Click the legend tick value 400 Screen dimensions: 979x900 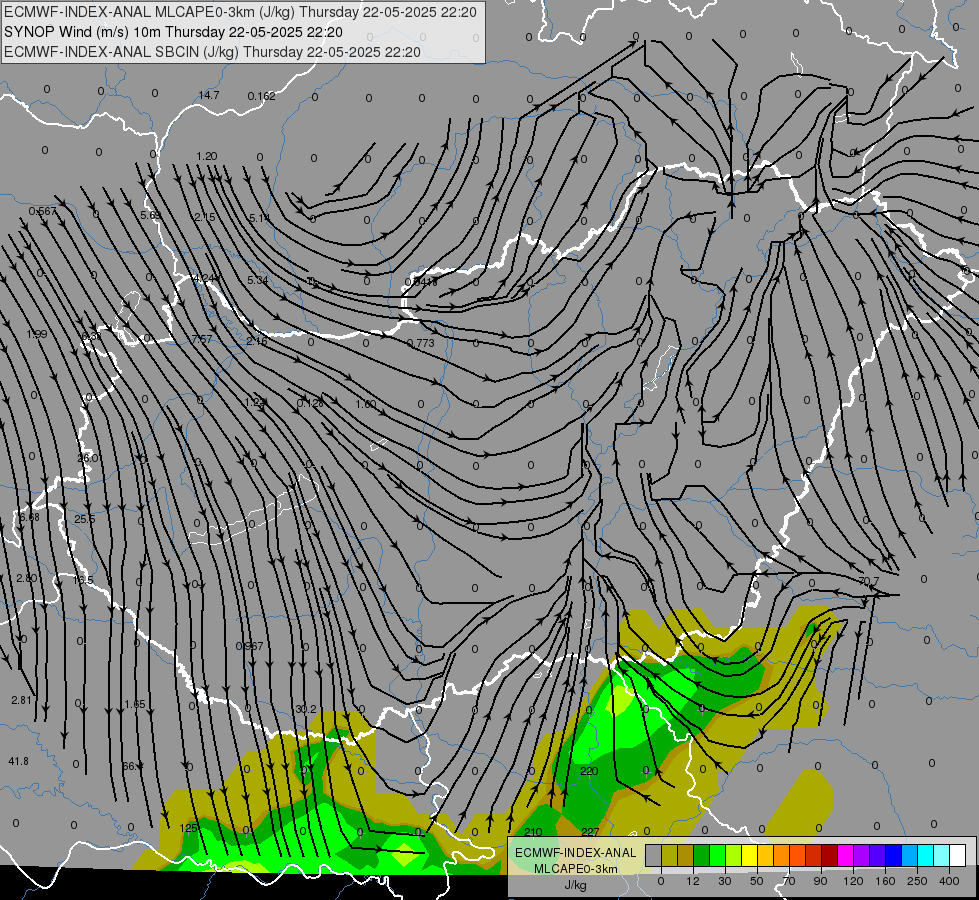[949, 881]
